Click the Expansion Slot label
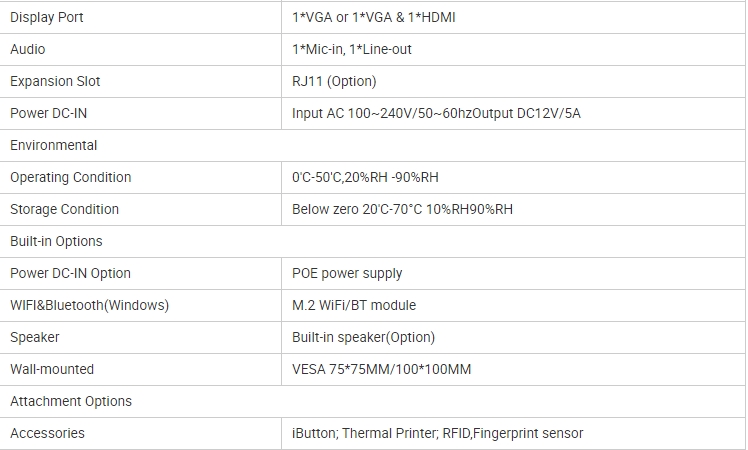The height and width of the screenshot is (450, 748). tap(55, 81)
